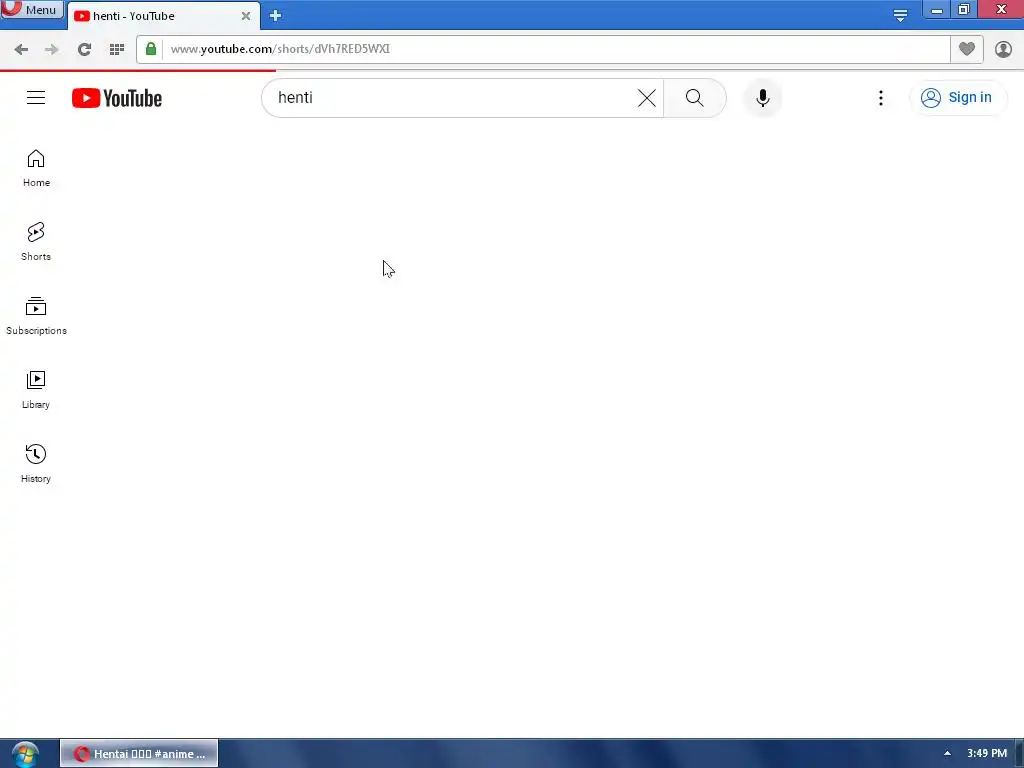
Task: Go forward in the browser
Action: tap(52, 49)
